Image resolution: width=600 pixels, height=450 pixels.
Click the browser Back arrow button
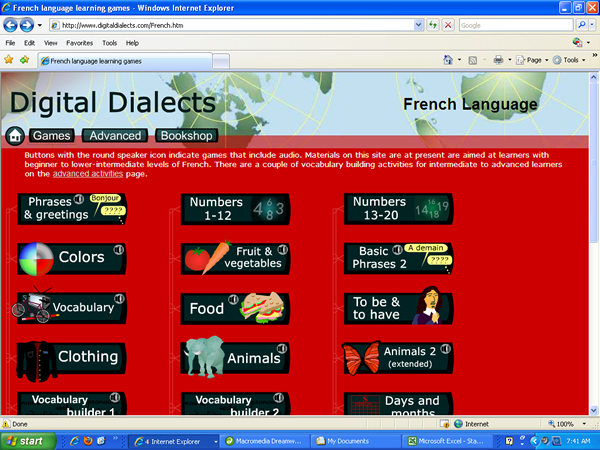click(x=10, y=25)
